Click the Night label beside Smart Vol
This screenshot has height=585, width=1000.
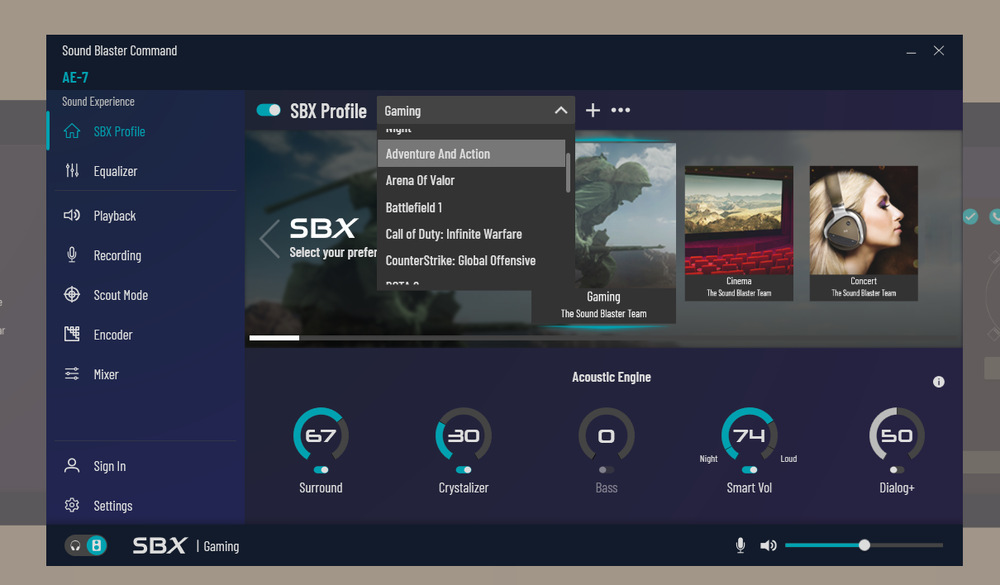point(709,459)
